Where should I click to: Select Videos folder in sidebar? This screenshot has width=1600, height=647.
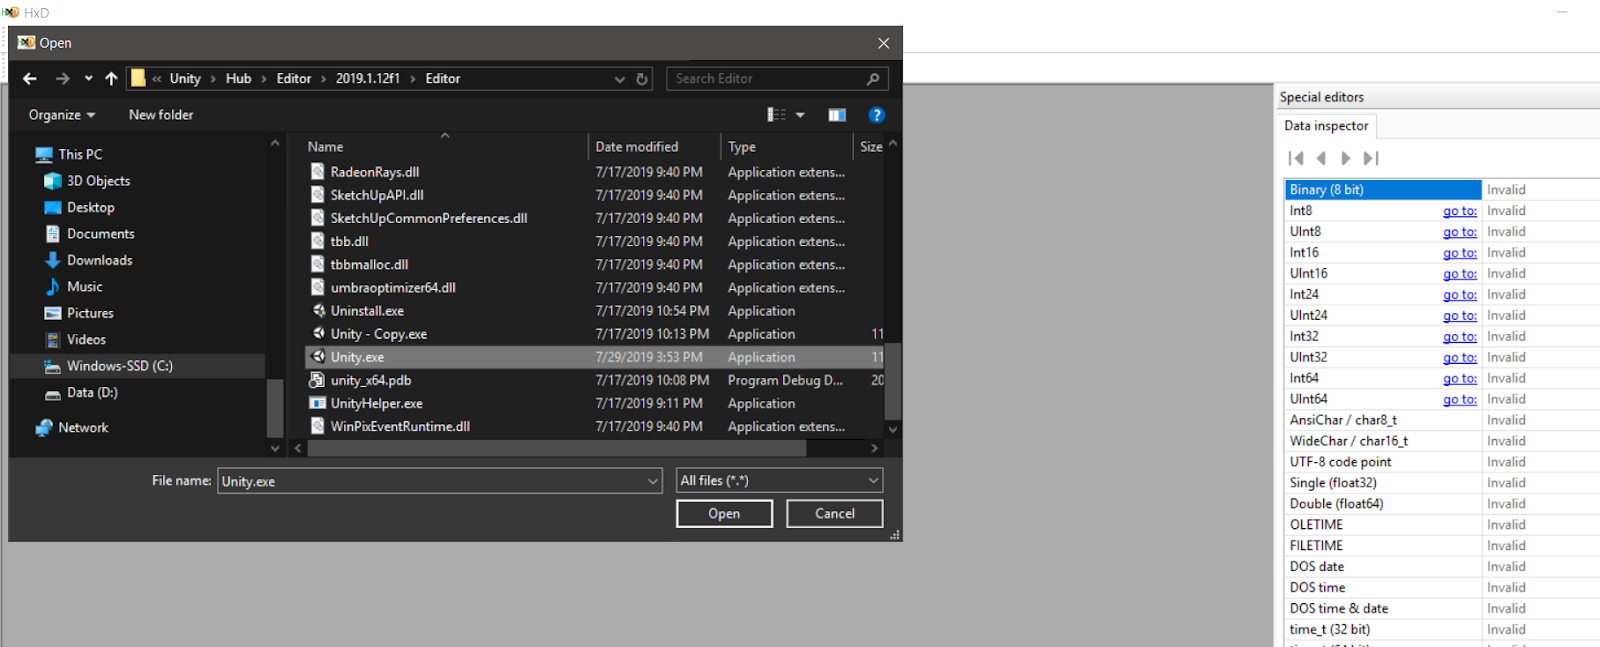tap(86, 340)
